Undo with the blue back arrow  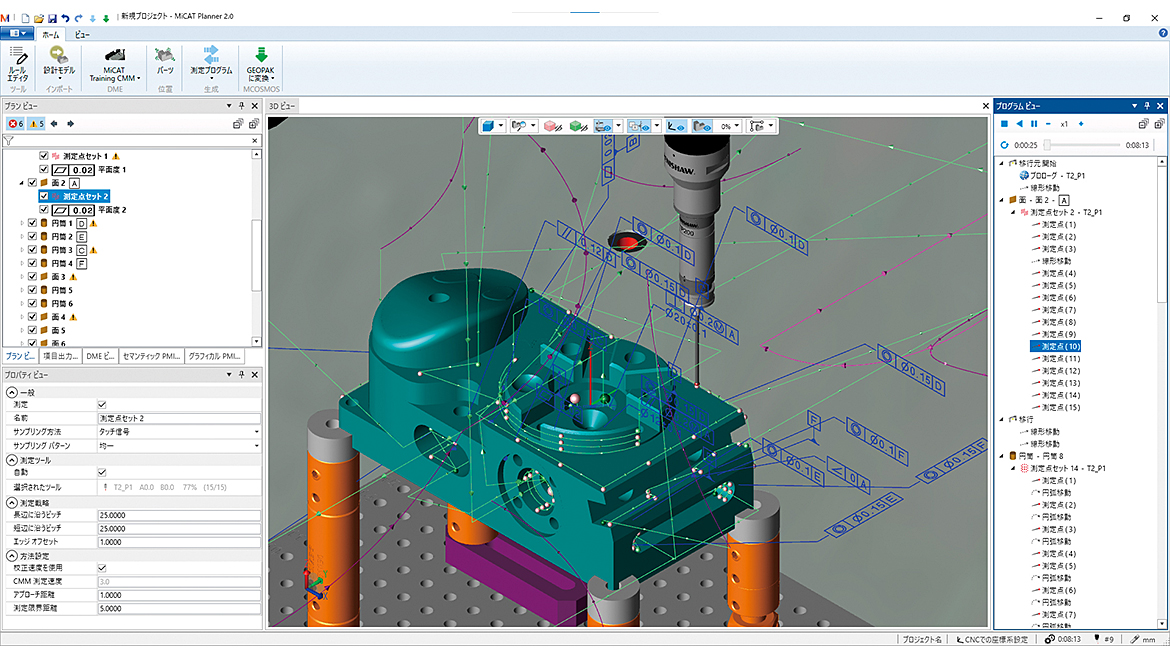(x=66, y=17)
